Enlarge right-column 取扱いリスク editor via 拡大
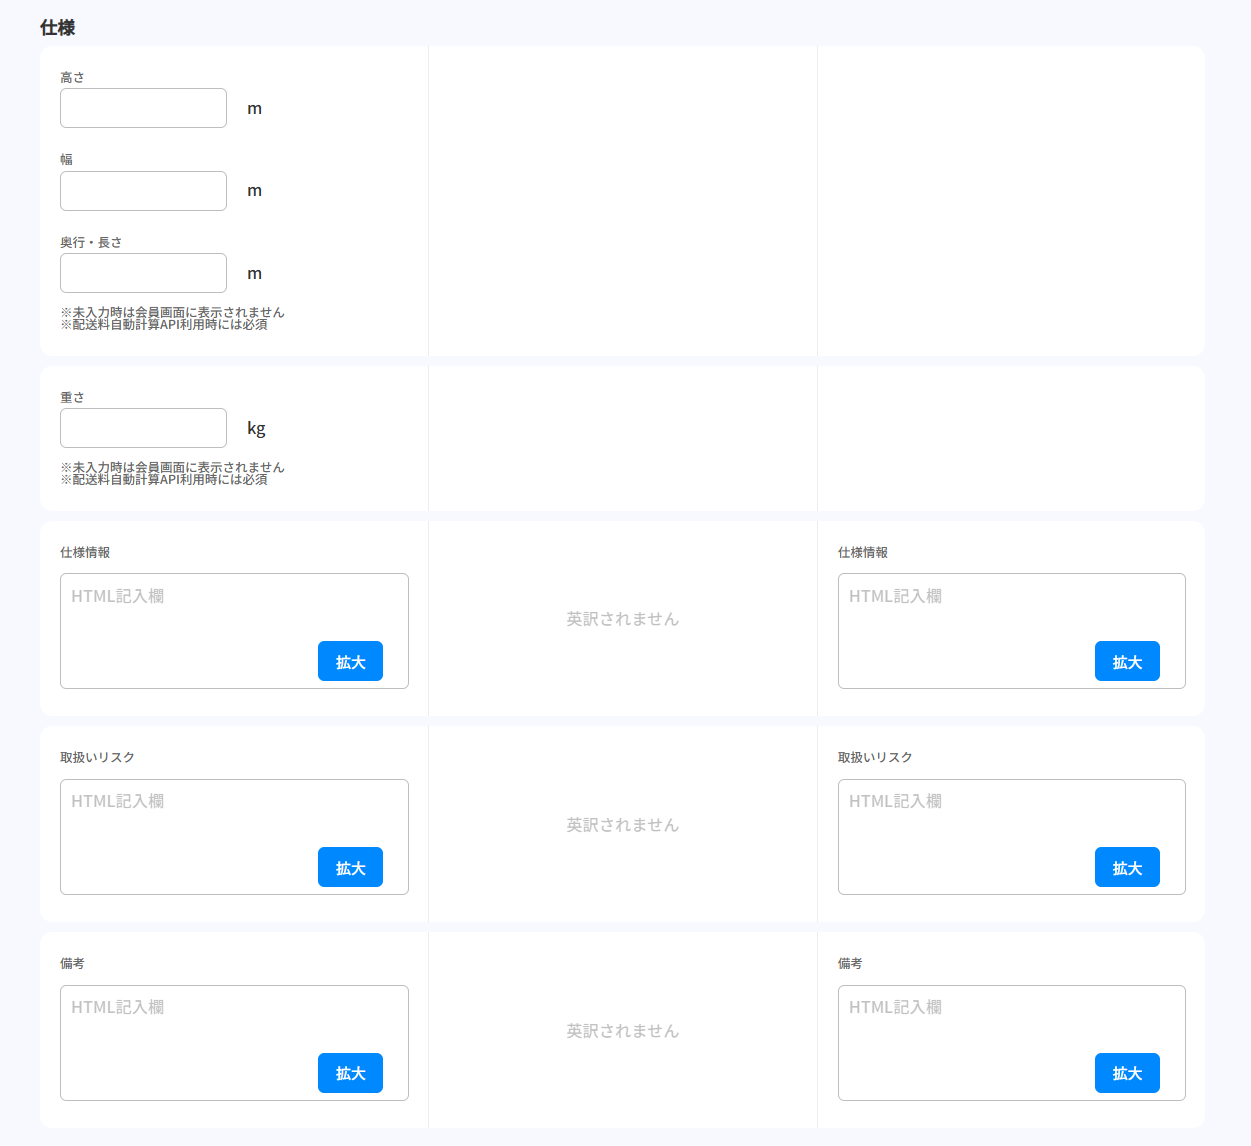This screenshot has width=1251, height=1146. coord(1127,867)
